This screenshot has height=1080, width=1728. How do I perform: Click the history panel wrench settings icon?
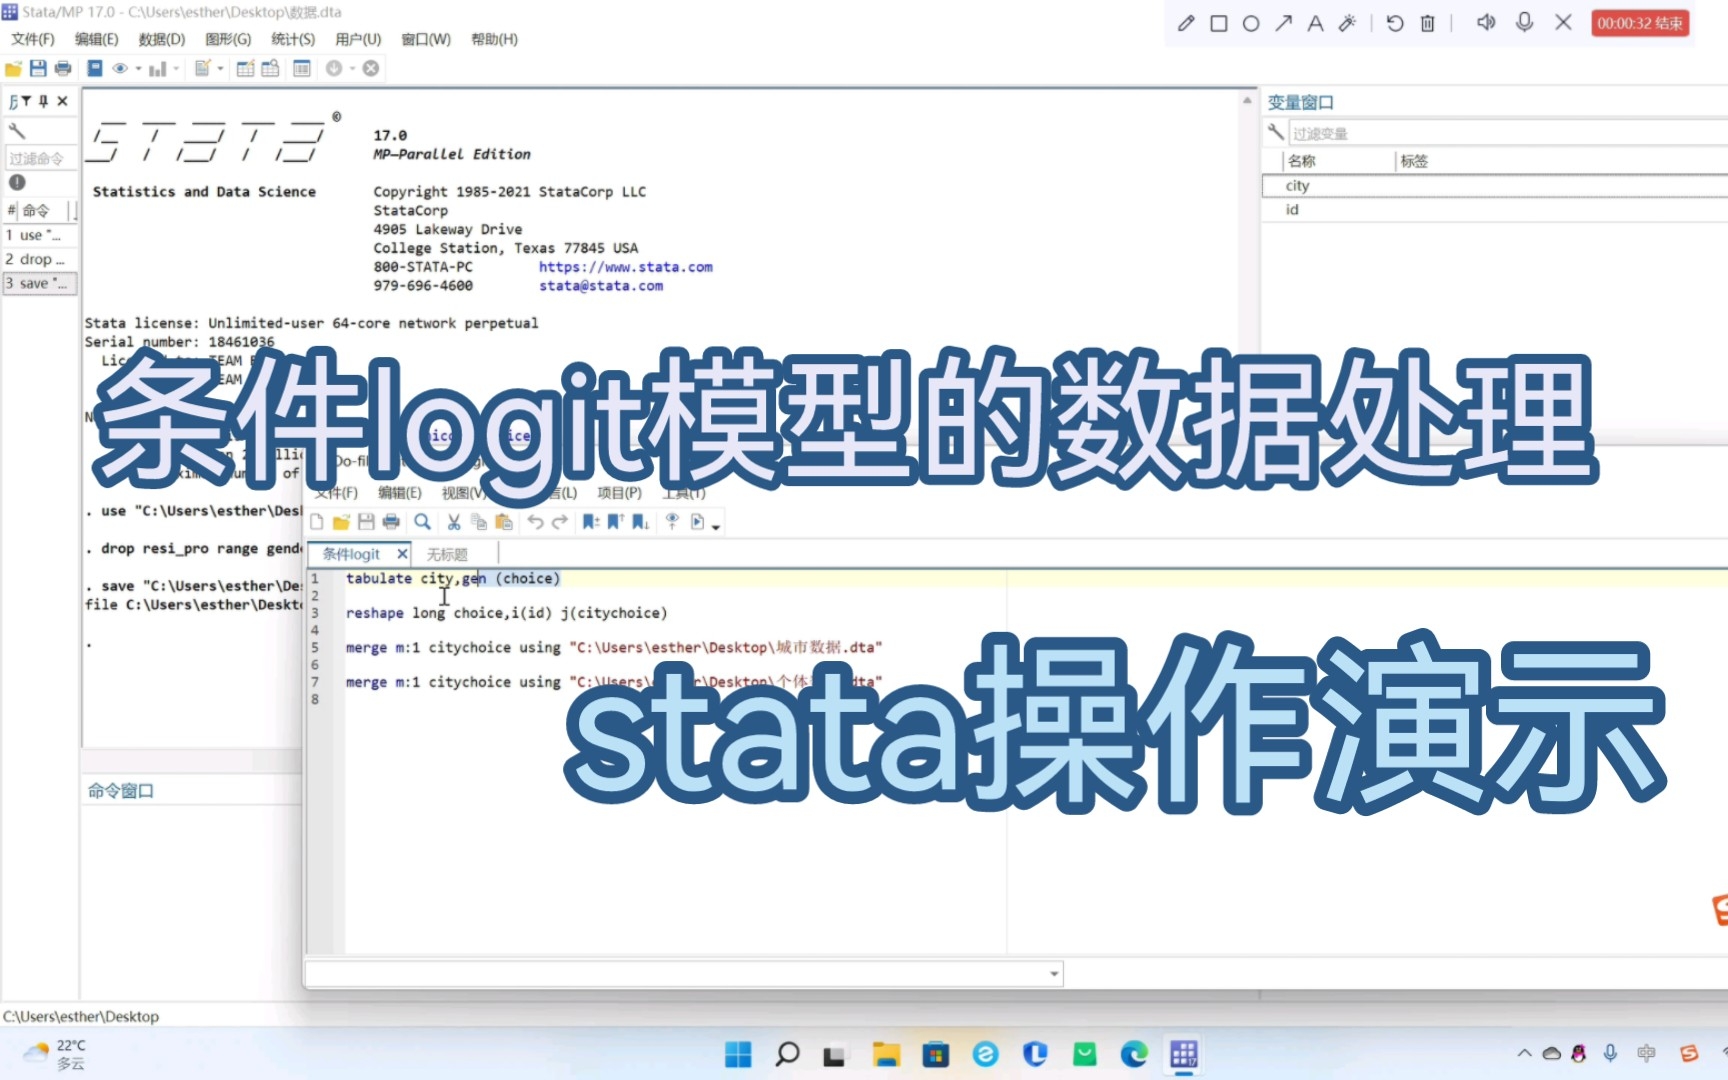click(17, 131)
